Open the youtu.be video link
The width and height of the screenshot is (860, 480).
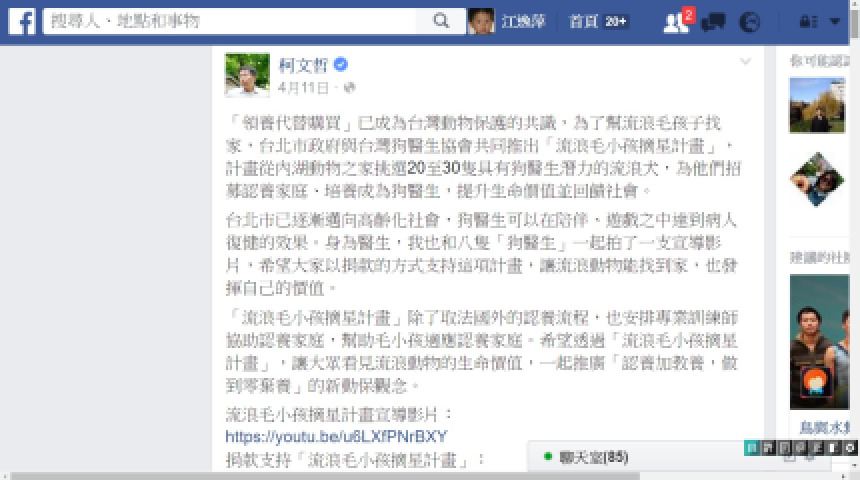tap(336, 437)
